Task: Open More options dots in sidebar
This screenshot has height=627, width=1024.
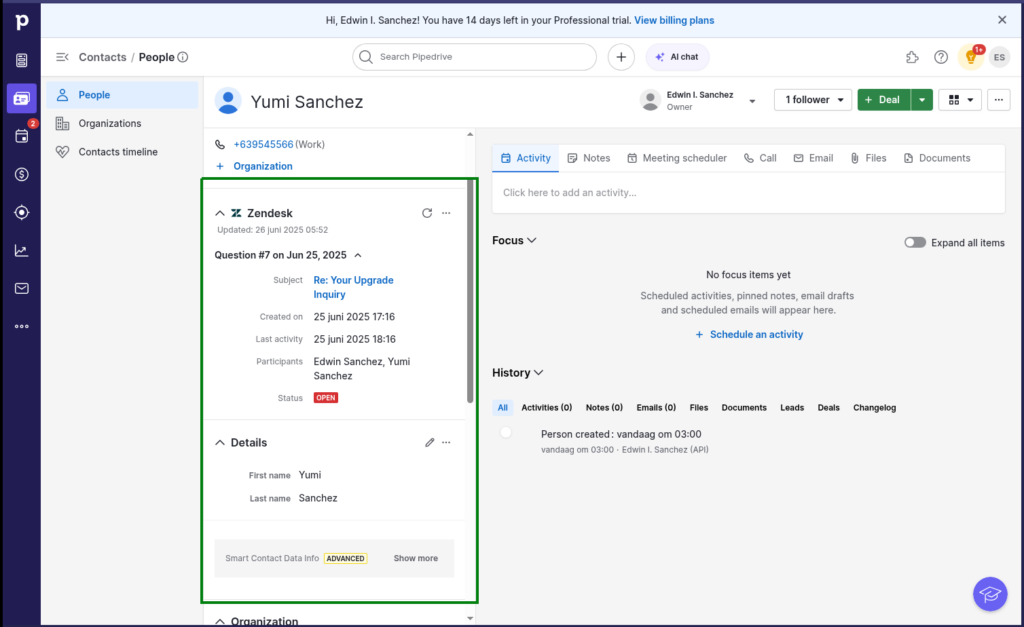Action: [x=22, y=327]
